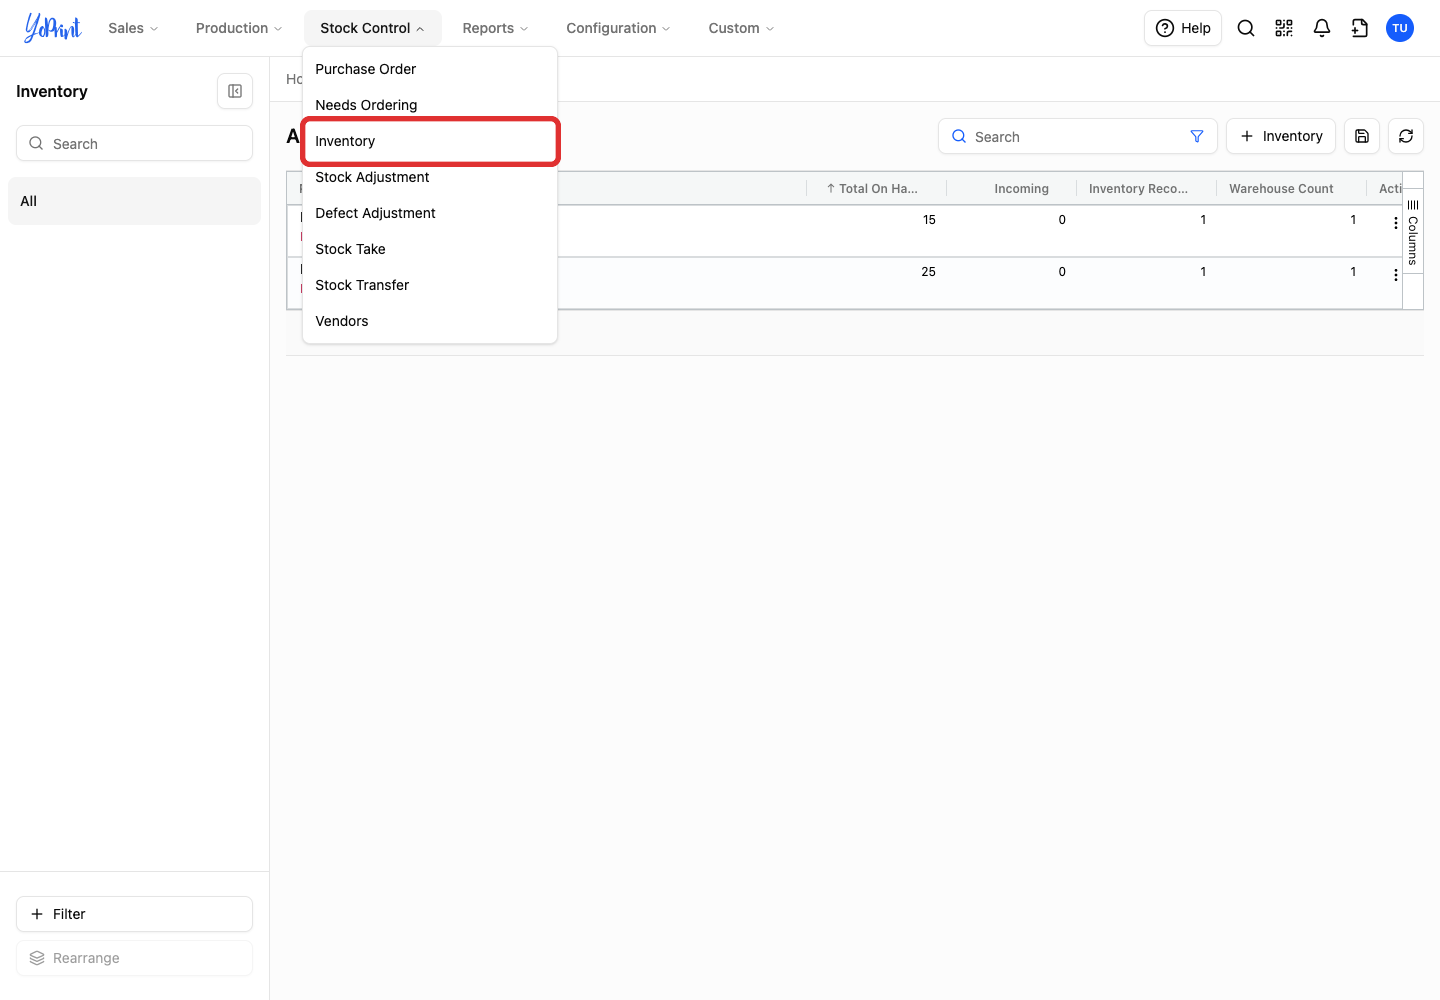Open the global search magnifier icon
Viewport: 1440px width, 1000px height.
coord(1246,28)
